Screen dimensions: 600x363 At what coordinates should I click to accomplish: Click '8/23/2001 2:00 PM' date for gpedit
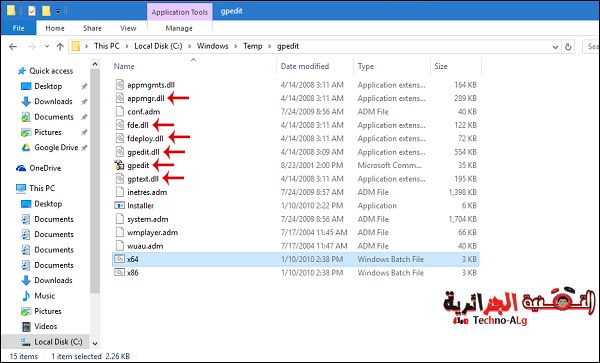click(x=311, y=165)
